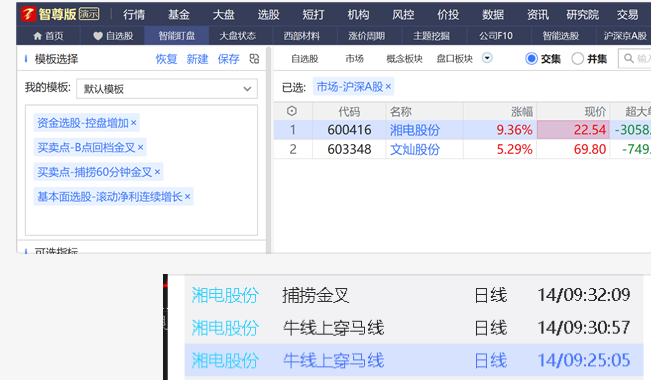Open 行情 menu
Screen dimensions: 651x380
click(134, 15)
